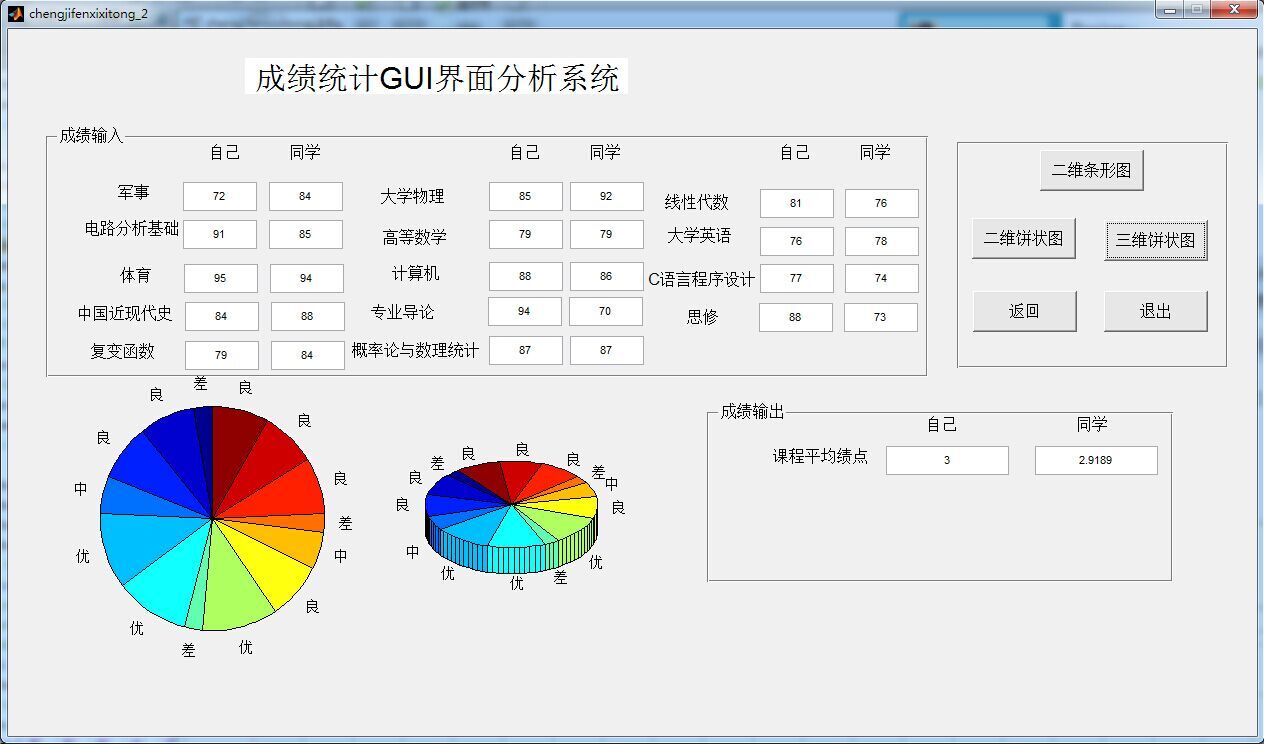This screenshot has width=1264, height=744.
Task: Click the 概率论与数理统计 label
Action: click(x=415, y=350)
